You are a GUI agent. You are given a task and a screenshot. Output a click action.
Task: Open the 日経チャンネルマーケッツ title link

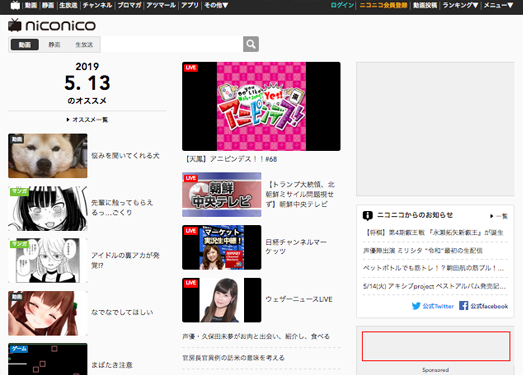point(296,247)
